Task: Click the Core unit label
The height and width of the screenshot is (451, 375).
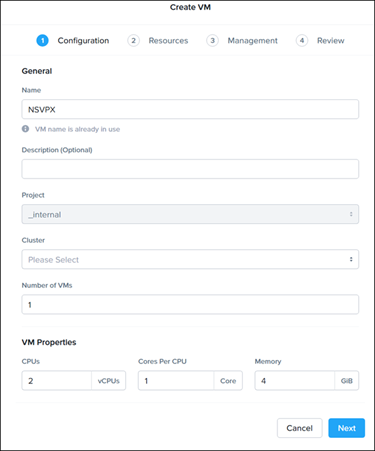Action: (x=228, y=381)
